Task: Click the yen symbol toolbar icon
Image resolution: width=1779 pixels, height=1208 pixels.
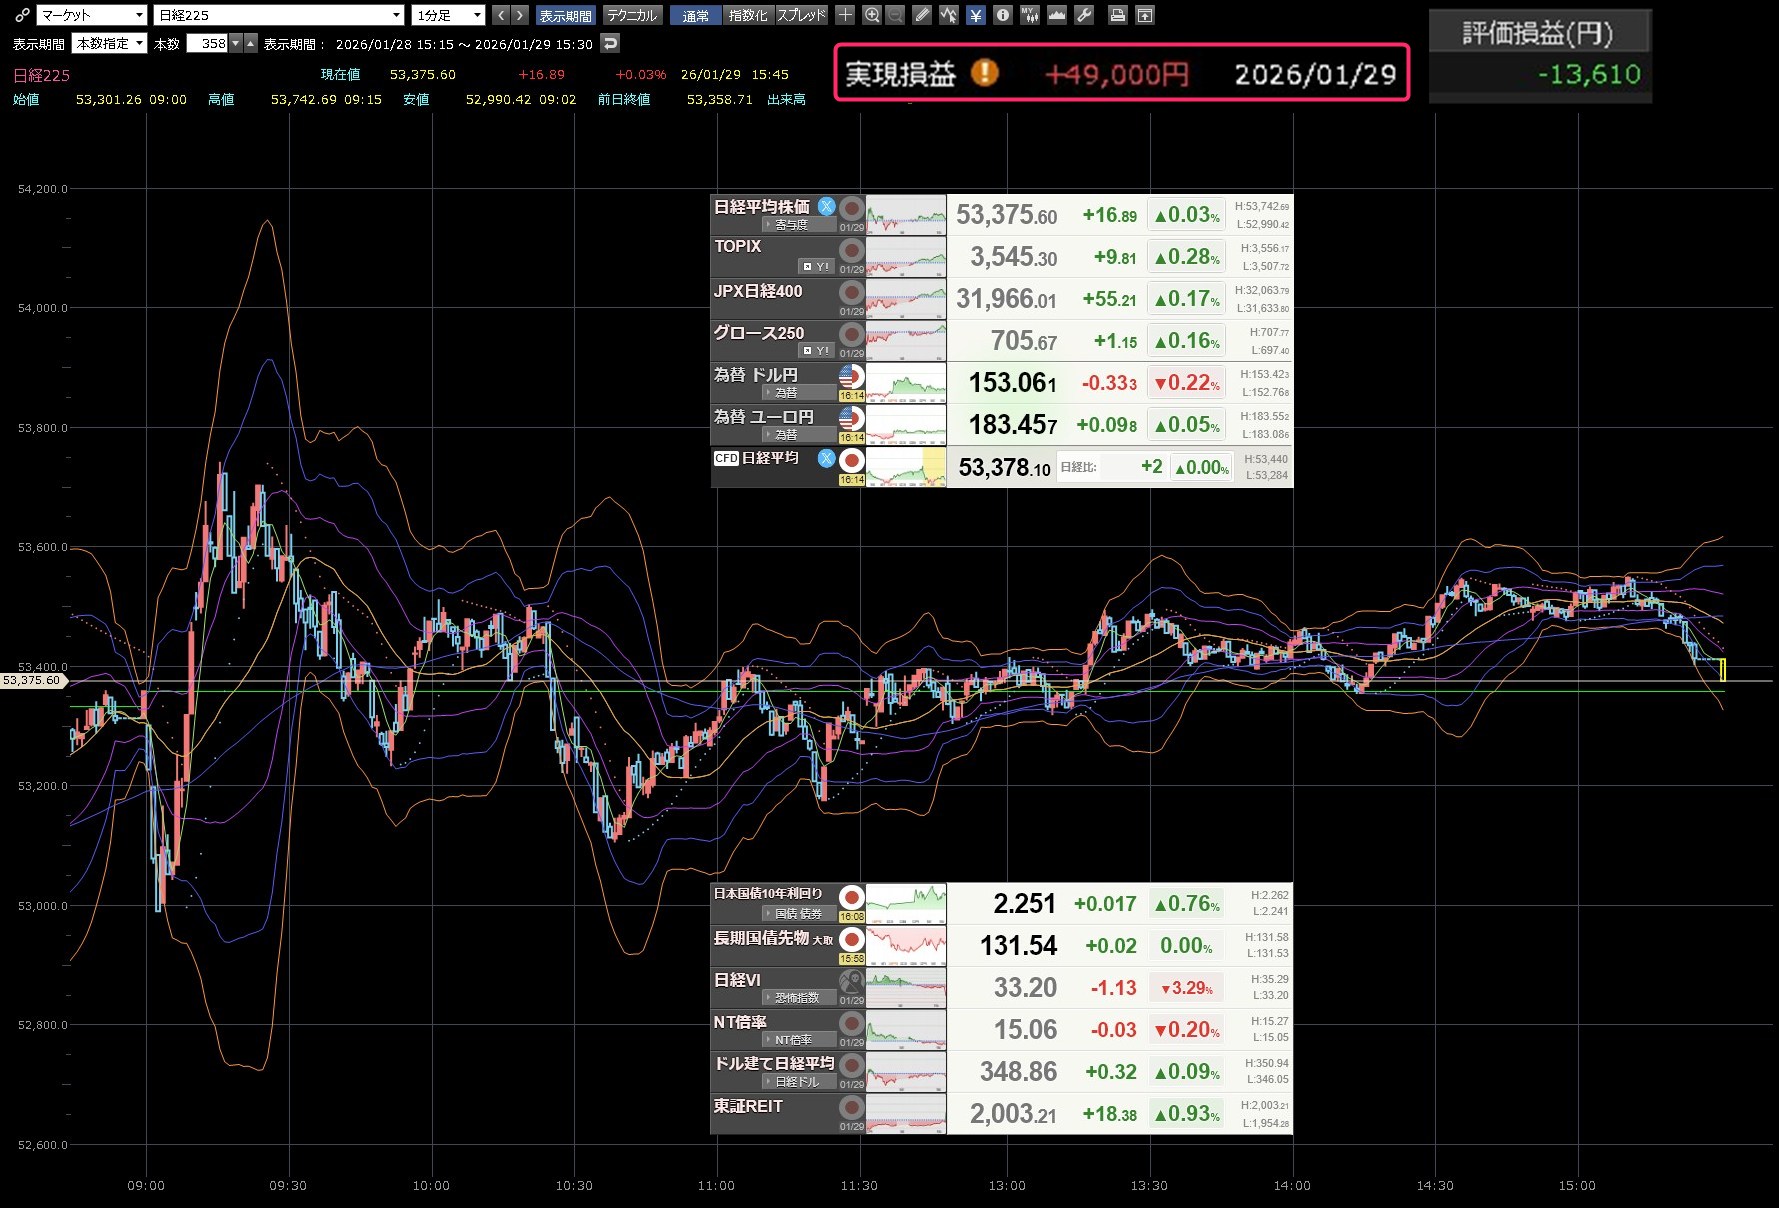Action: coord(975,15)
